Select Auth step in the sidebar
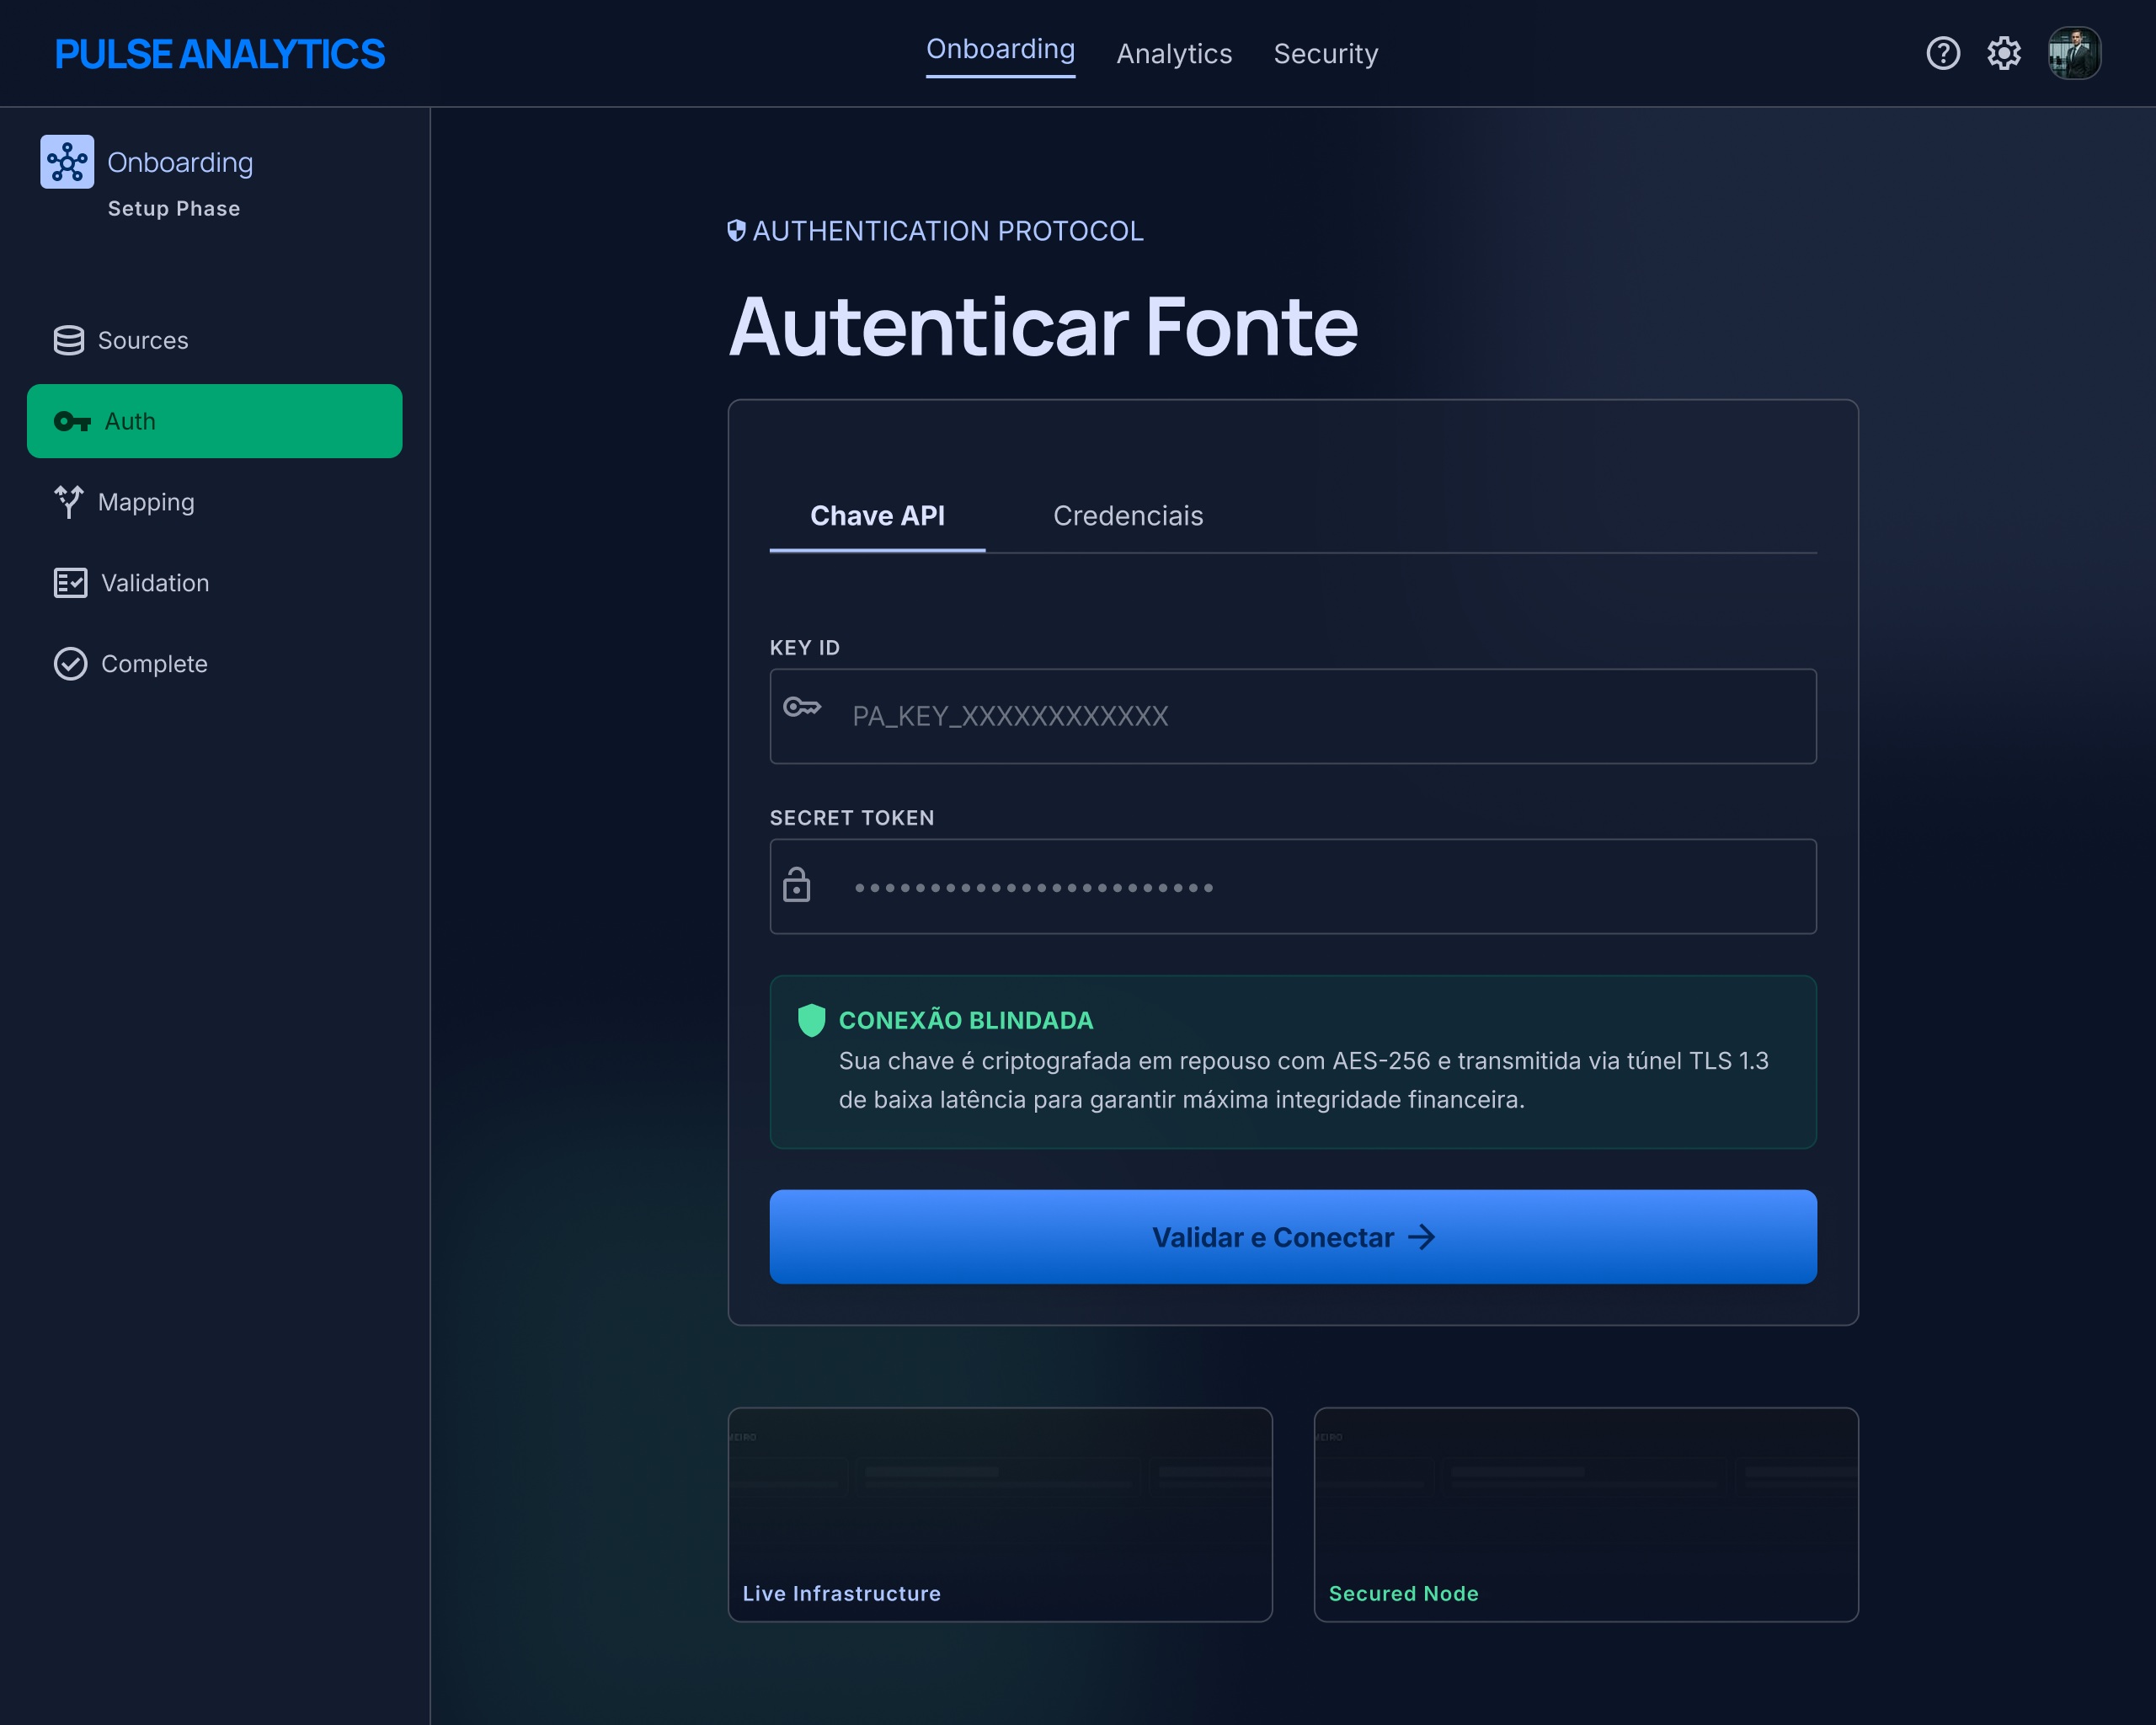Viewport: 2156px width, 1725px height. 214,421
